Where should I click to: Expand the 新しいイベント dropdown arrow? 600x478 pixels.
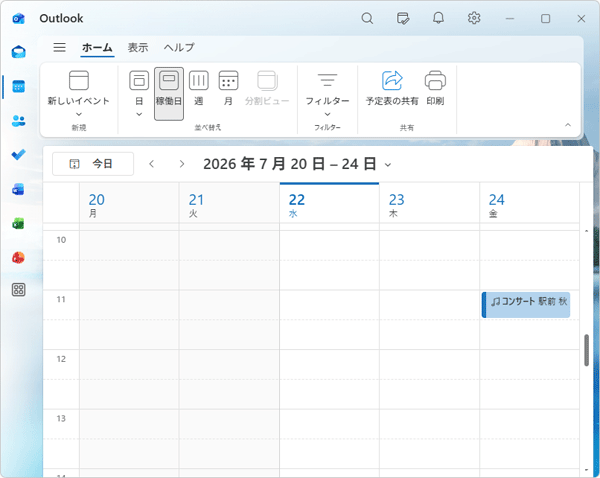[x=79, y=114]
